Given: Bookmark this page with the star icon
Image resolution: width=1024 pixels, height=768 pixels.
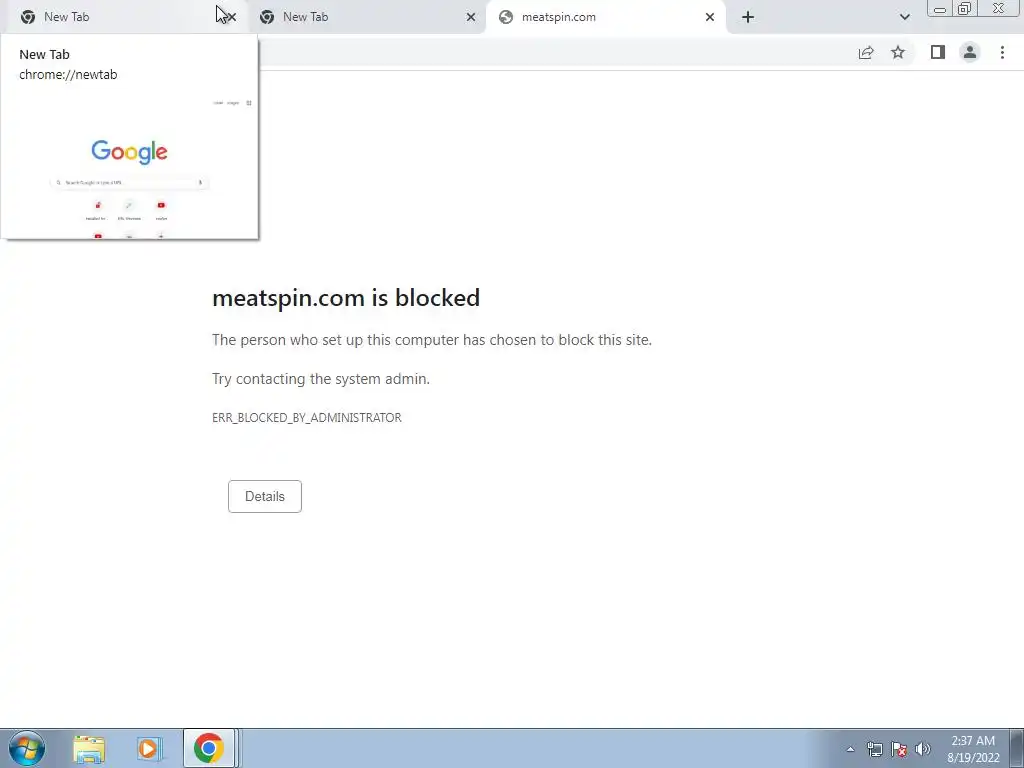Looking at the screenshot, I should click(898, 52).
